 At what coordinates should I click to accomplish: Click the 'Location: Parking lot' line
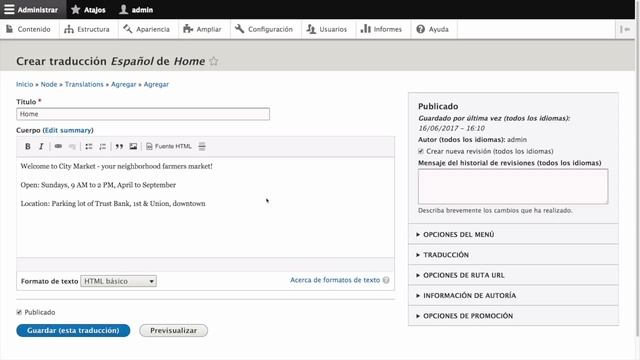coord(113,204)
